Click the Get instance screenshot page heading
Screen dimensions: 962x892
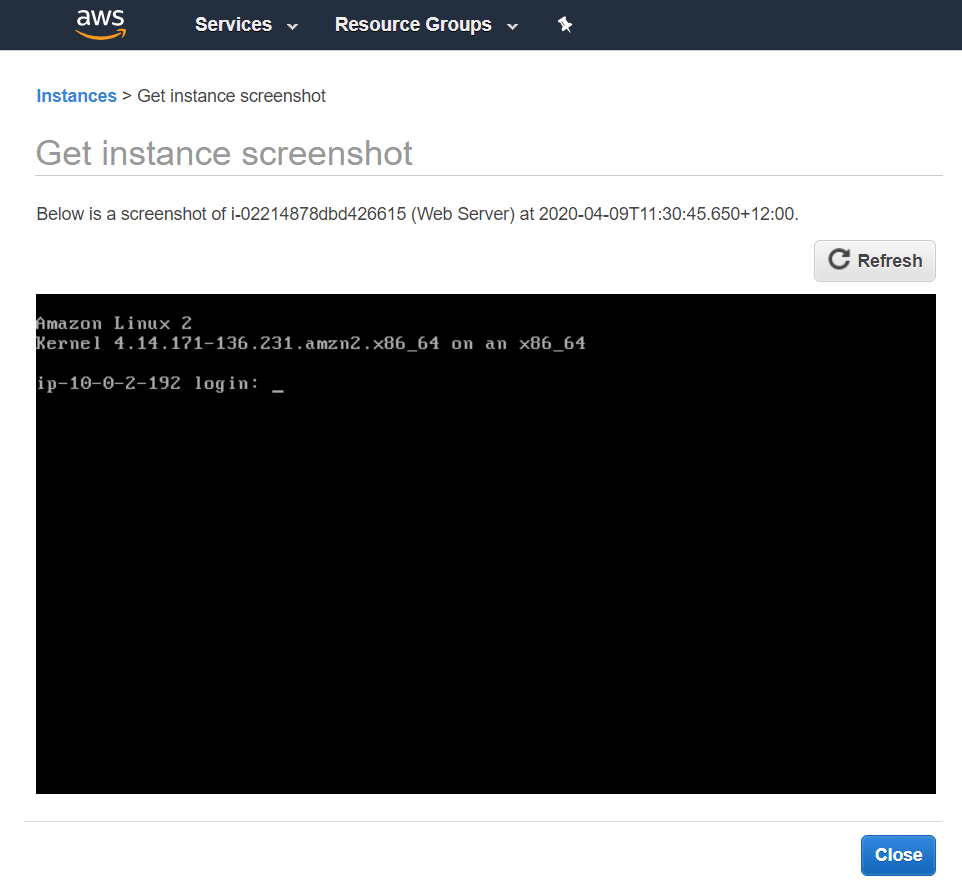pos(224,153)
